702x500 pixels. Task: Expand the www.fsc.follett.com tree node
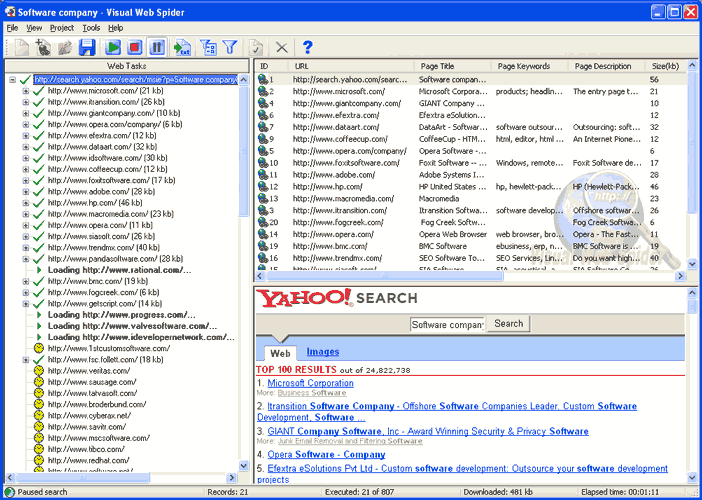point(26,359)
